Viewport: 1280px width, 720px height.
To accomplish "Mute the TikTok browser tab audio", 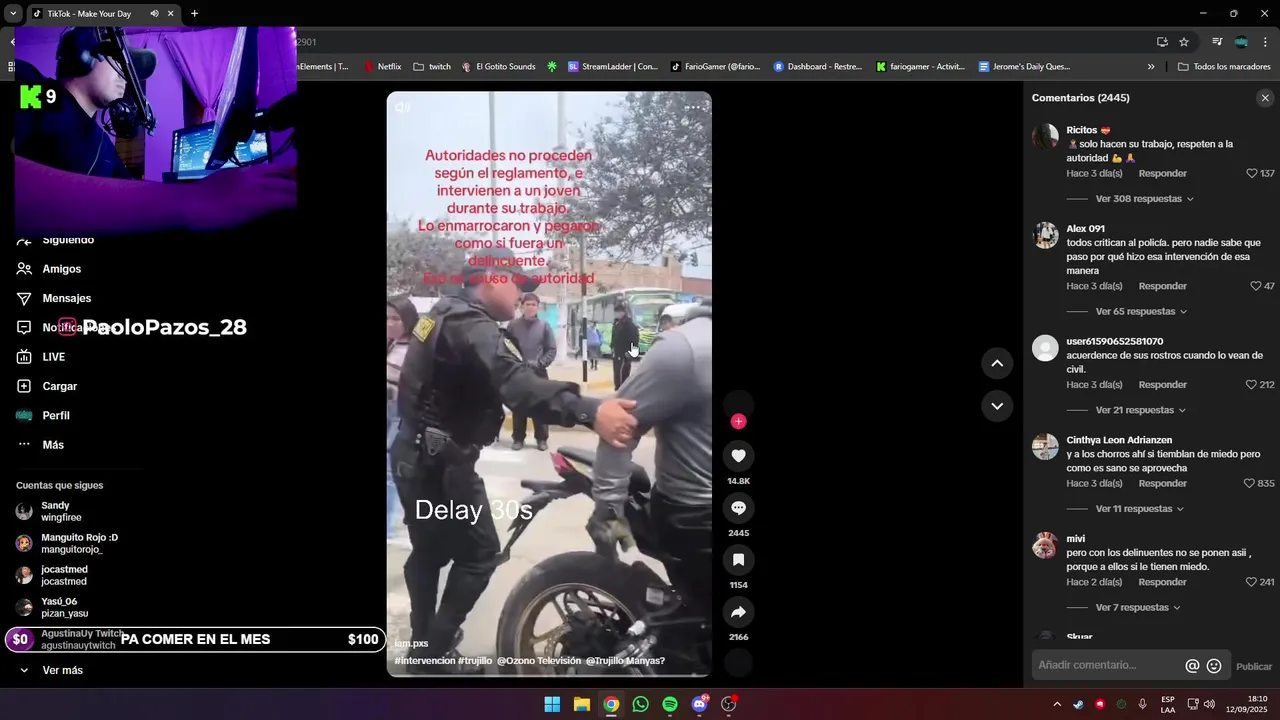I will [154, 14].
